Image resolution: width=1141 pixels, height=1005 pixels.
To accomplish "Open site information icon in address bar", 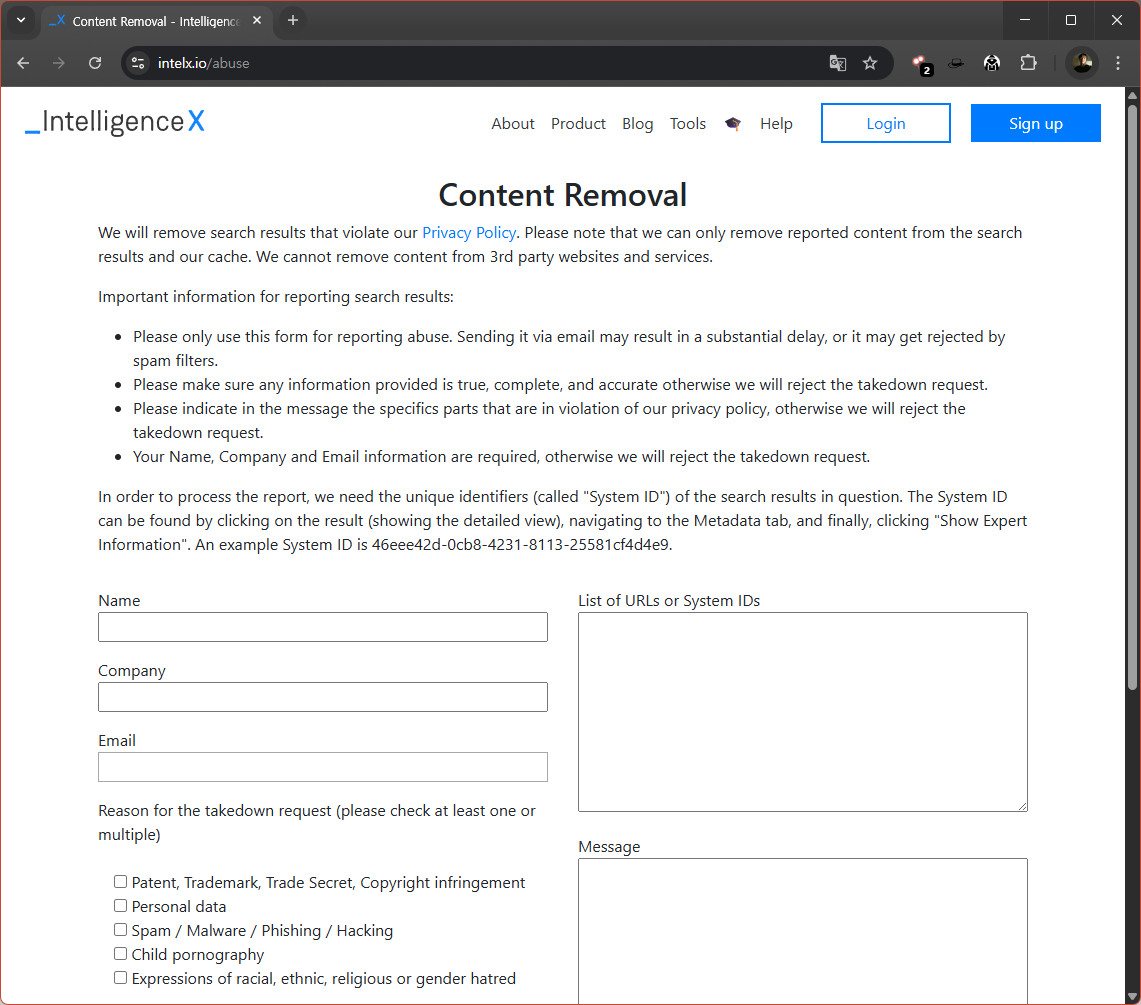I will 138,63.
